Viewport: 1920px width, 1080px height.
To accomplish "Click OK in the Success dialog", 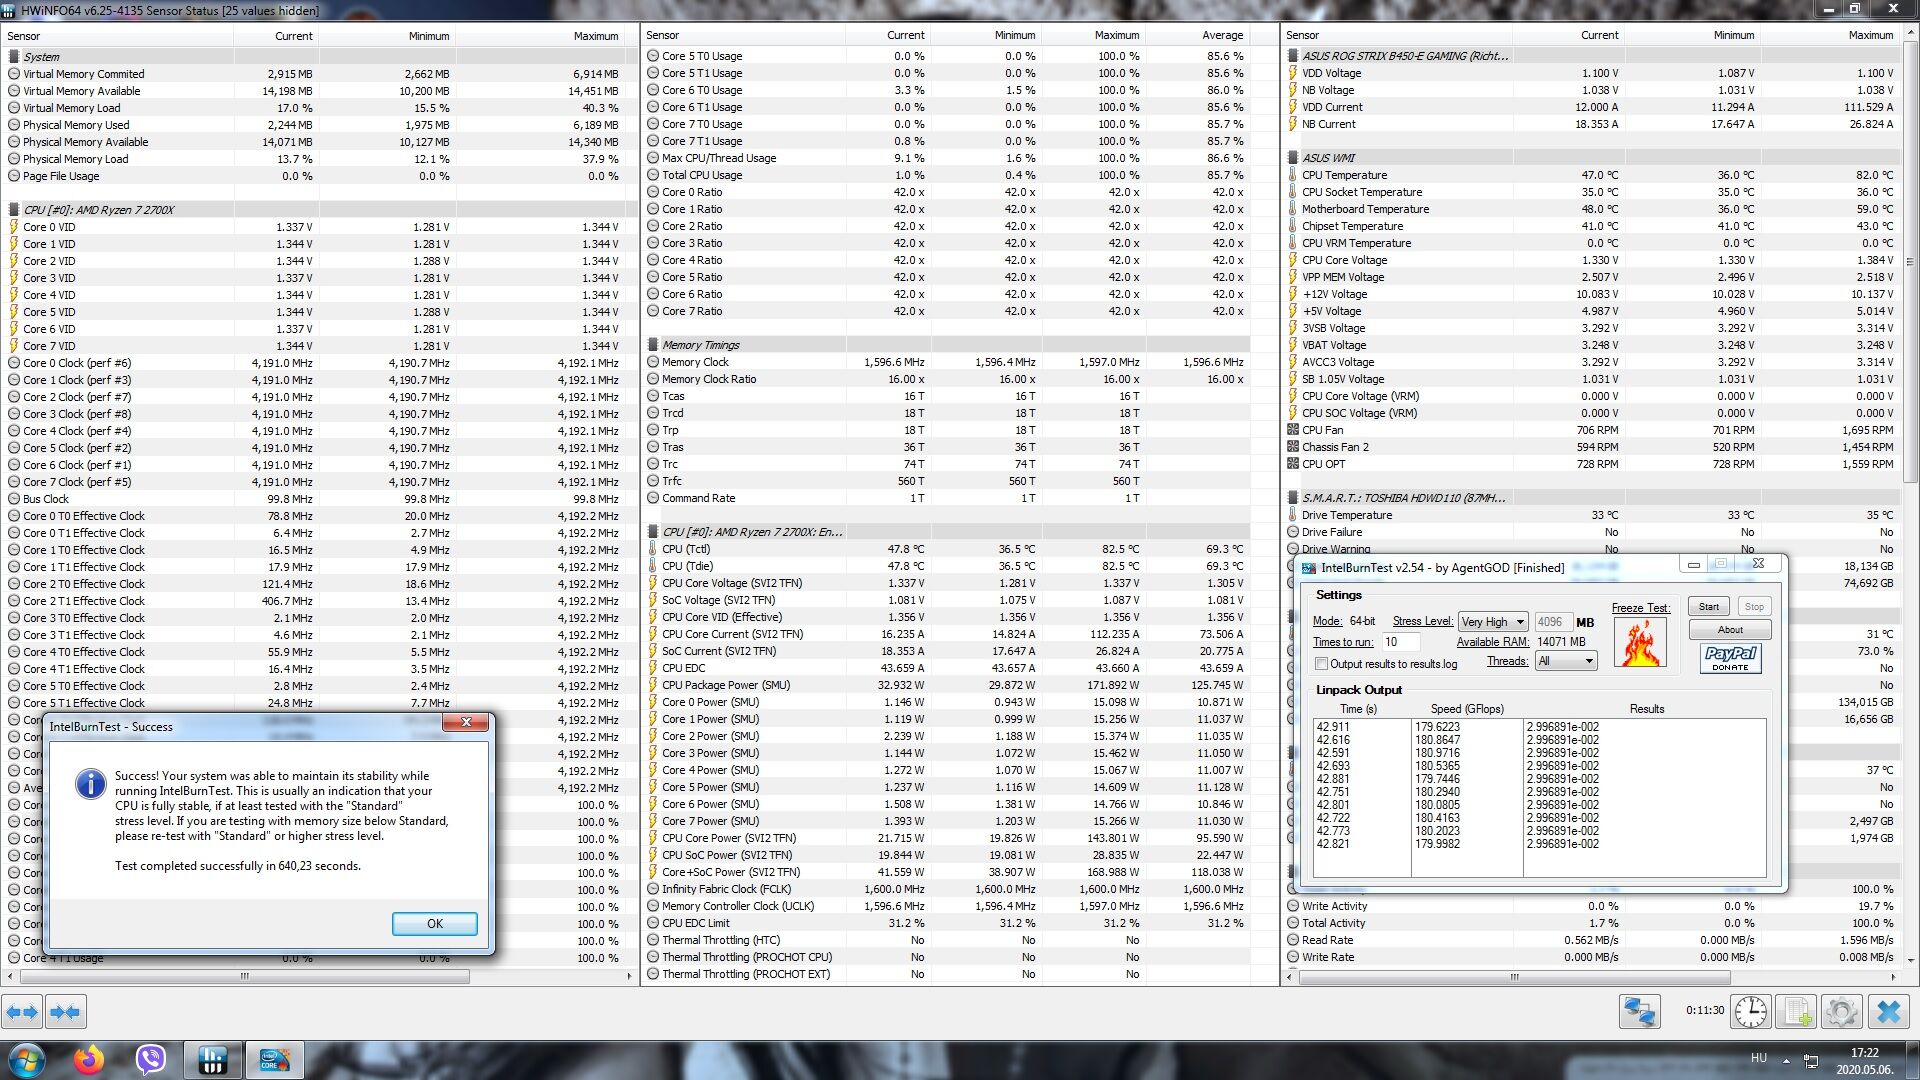I will click(x=434, y=924).
